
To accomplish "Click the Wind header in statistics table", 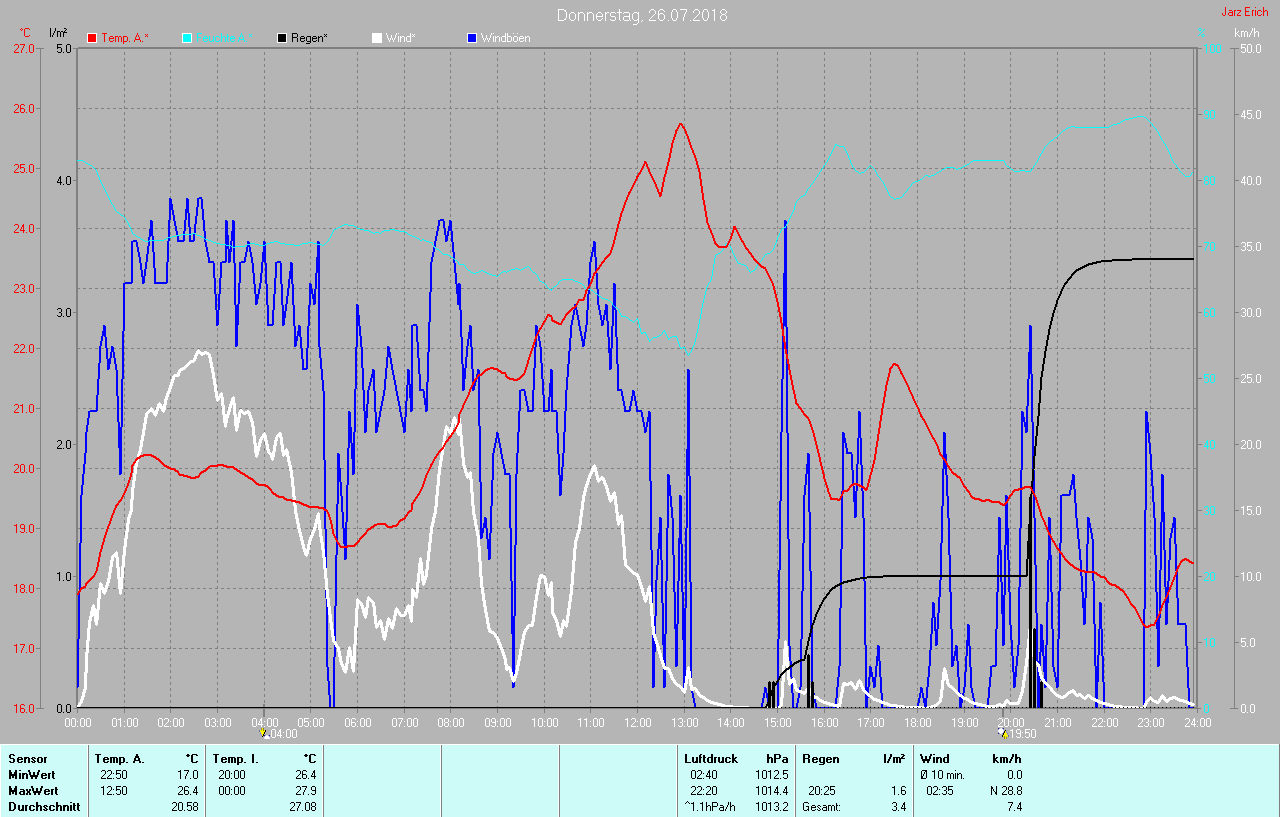I will (935, 759).
